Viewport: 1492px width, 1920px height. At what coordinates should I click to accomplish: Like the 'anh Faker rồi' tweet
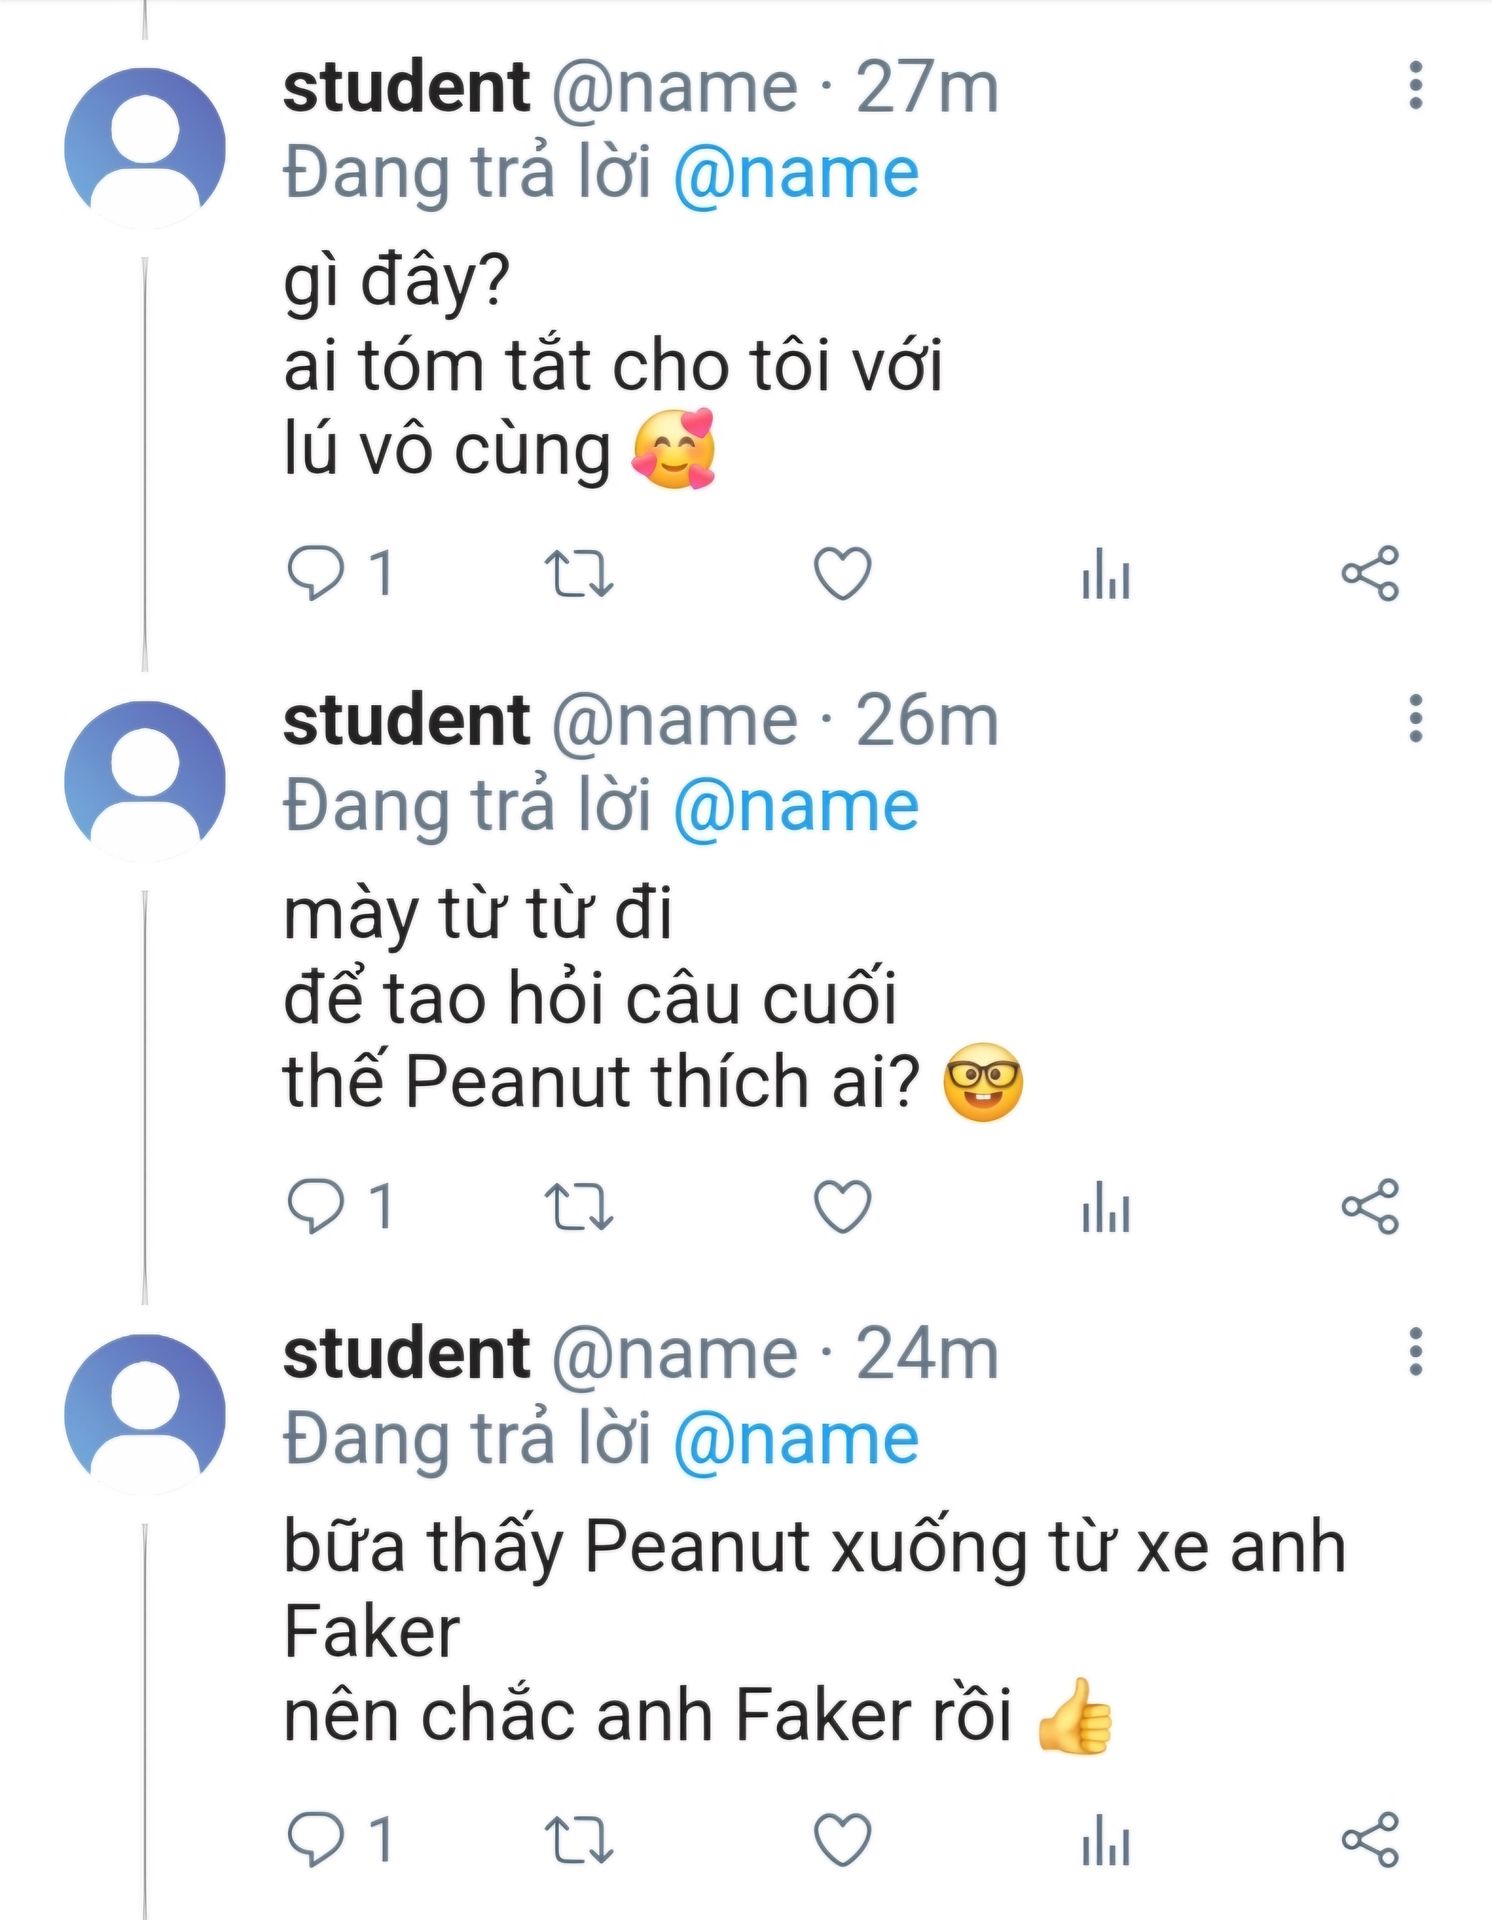(x=842, y=1840)
